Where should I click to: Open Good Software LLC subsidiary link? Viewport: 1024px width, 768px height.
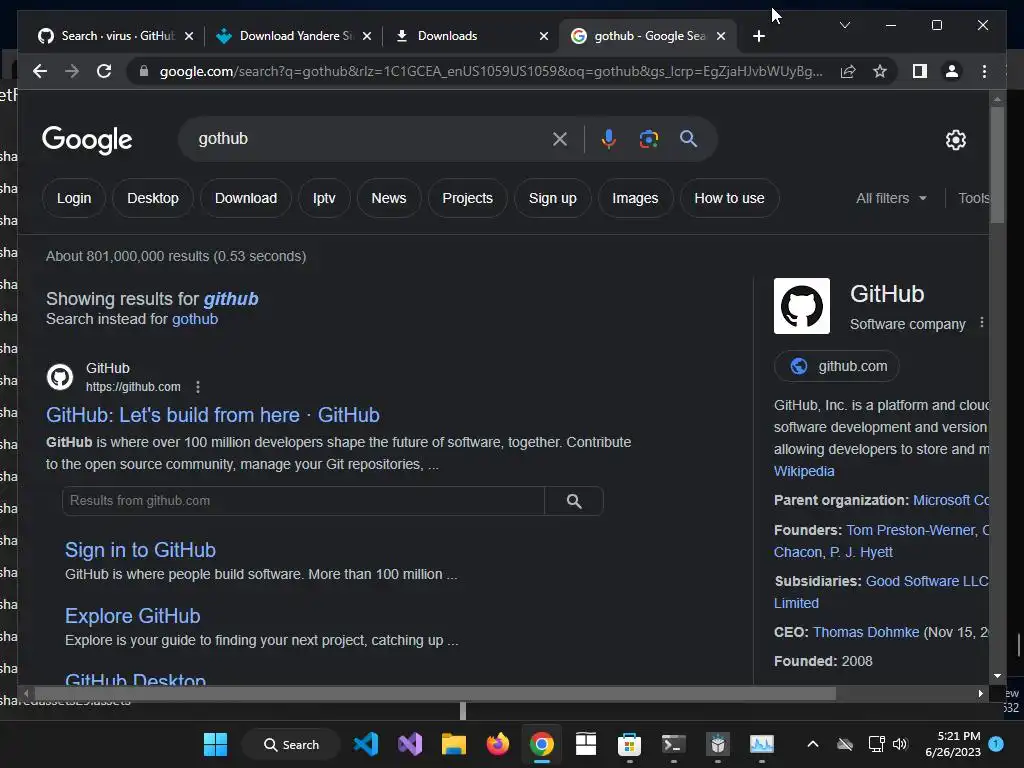[927, 581]
